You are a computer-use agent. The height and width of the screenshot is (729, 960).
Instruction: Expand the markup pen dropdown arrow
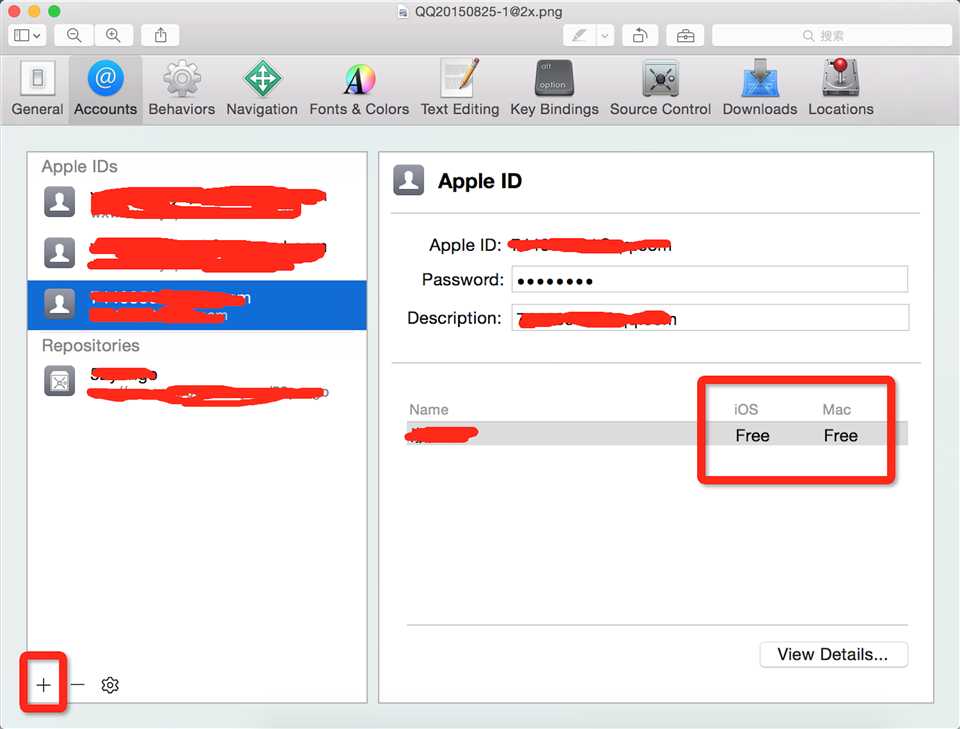tap(605, 36)
